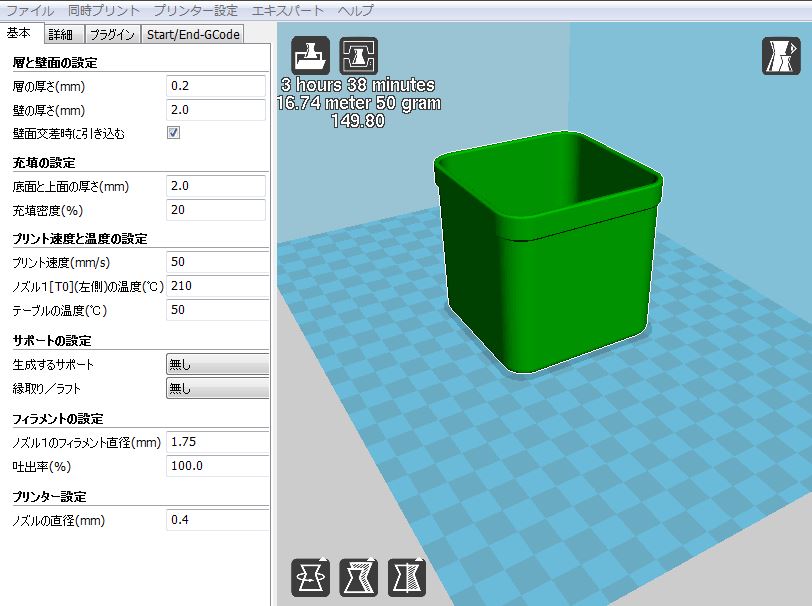Click the Load model icon

pyautogui.click(x=311, y=55)
